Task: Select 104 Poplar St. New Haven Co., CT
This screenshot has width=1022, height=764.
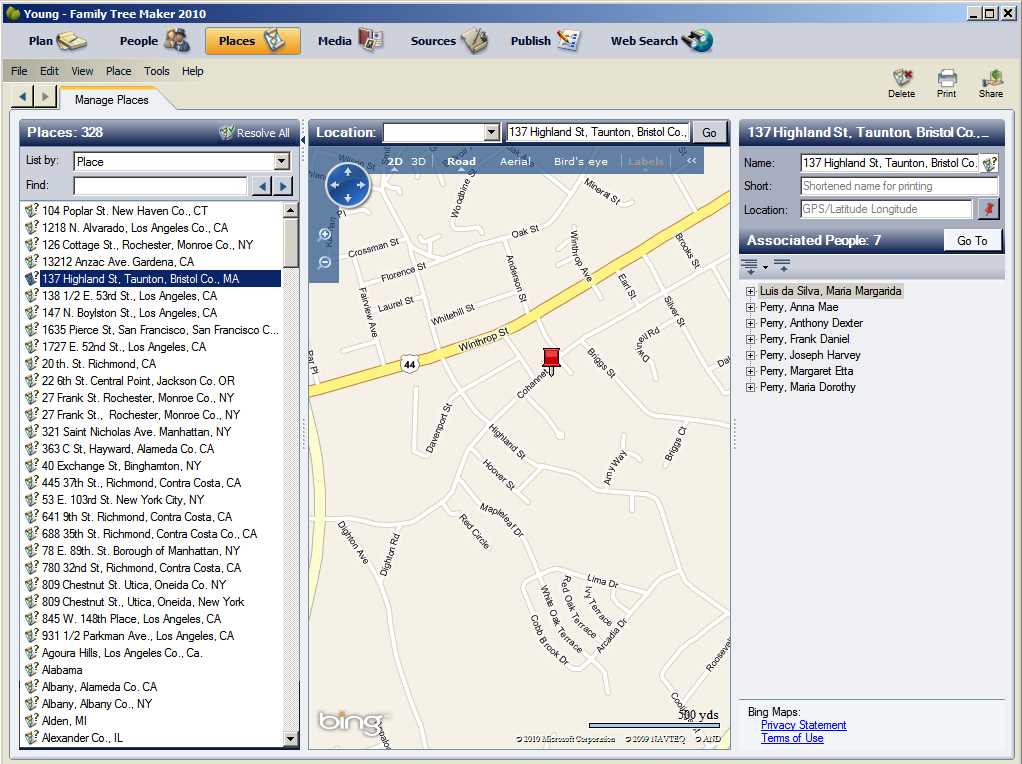Action: coord(124,211)
